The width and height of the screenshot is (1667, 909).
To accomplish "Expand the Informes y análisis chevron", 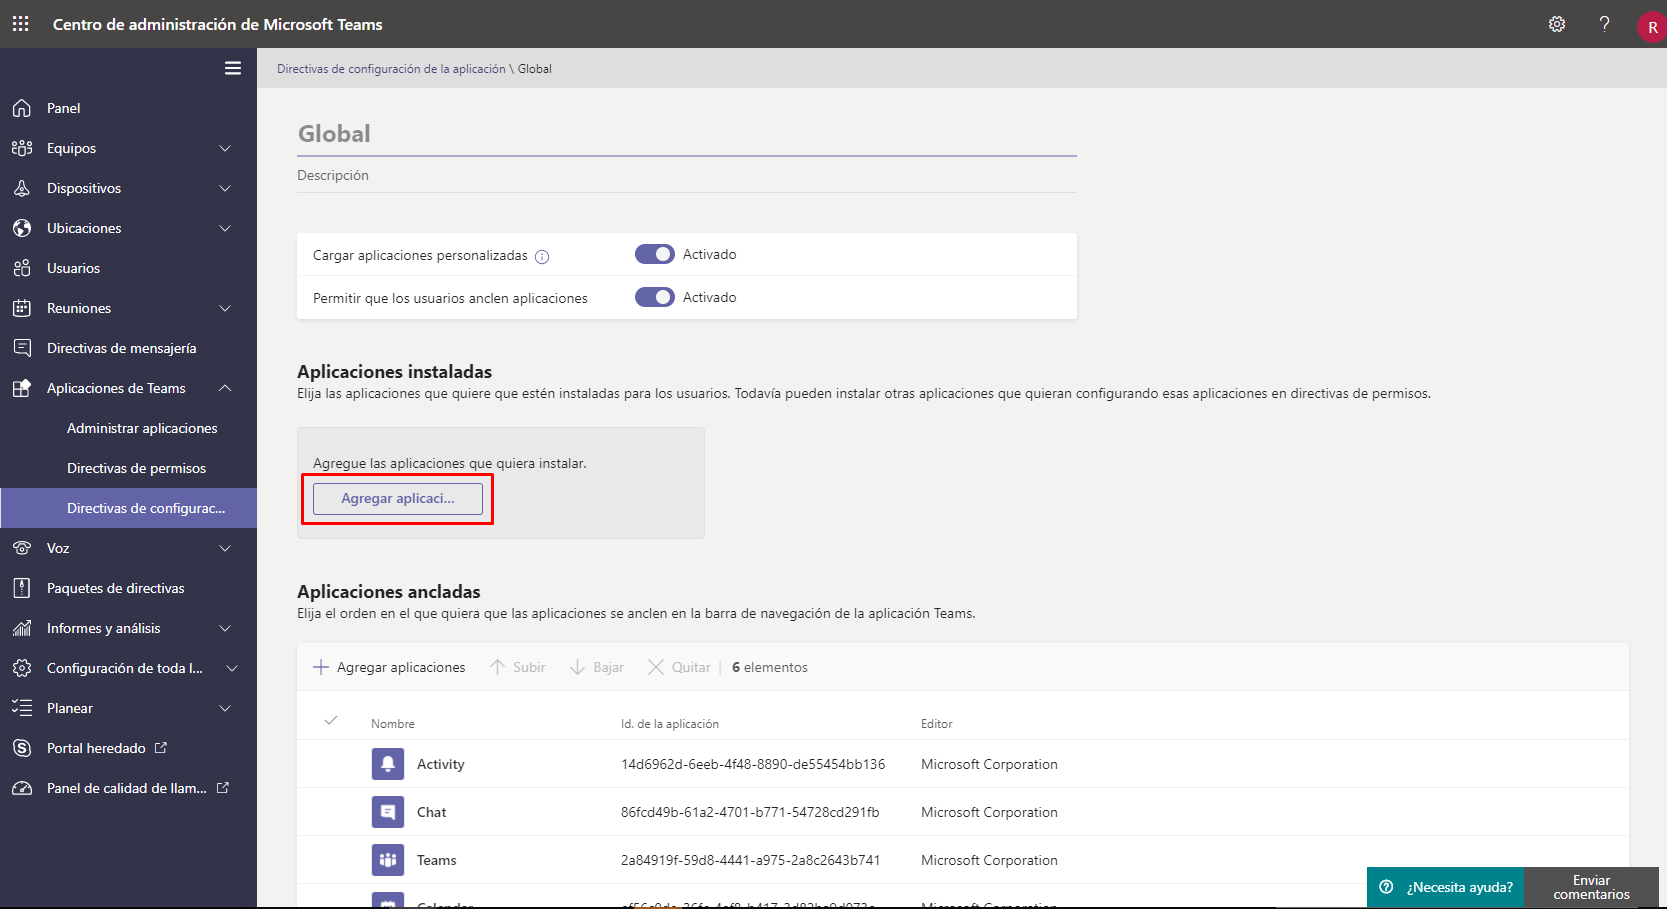I will tap(225, 628).
